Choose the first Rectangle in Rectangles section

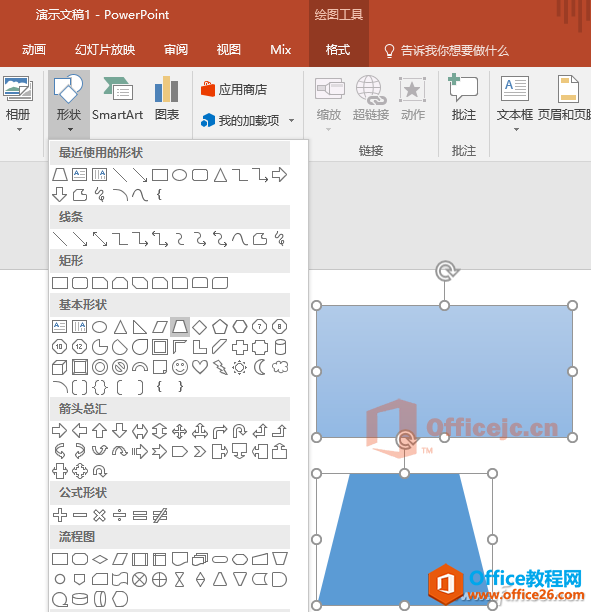click(60, 283)
